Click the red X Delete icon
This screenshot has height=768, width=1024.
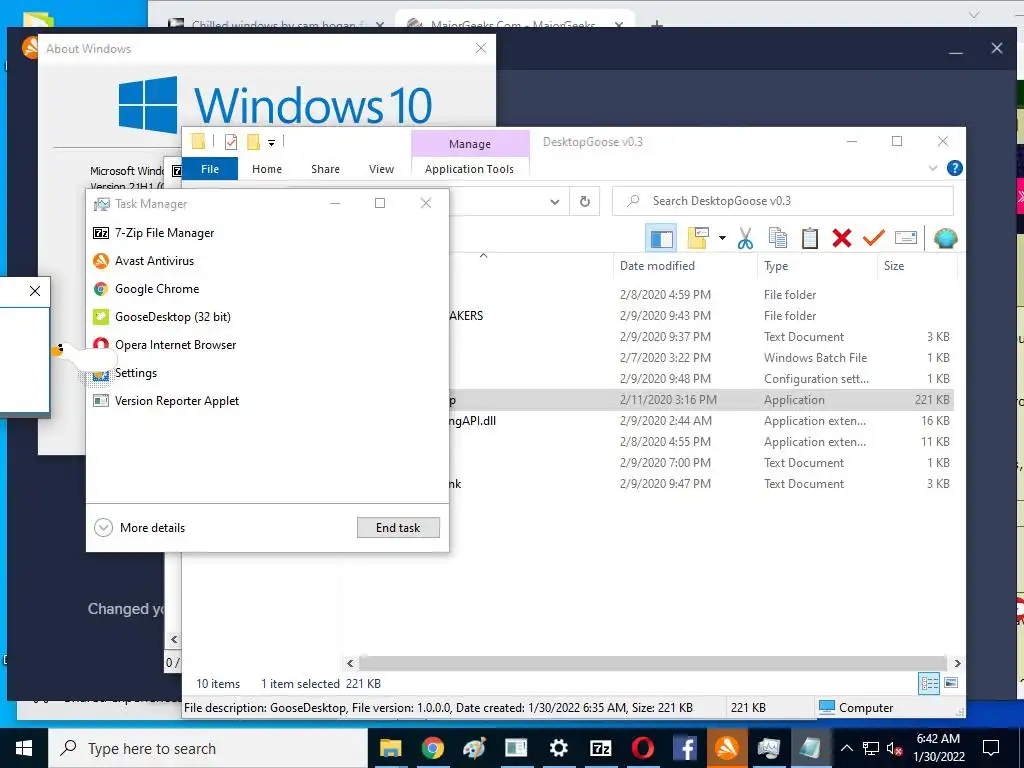(842, 238)
